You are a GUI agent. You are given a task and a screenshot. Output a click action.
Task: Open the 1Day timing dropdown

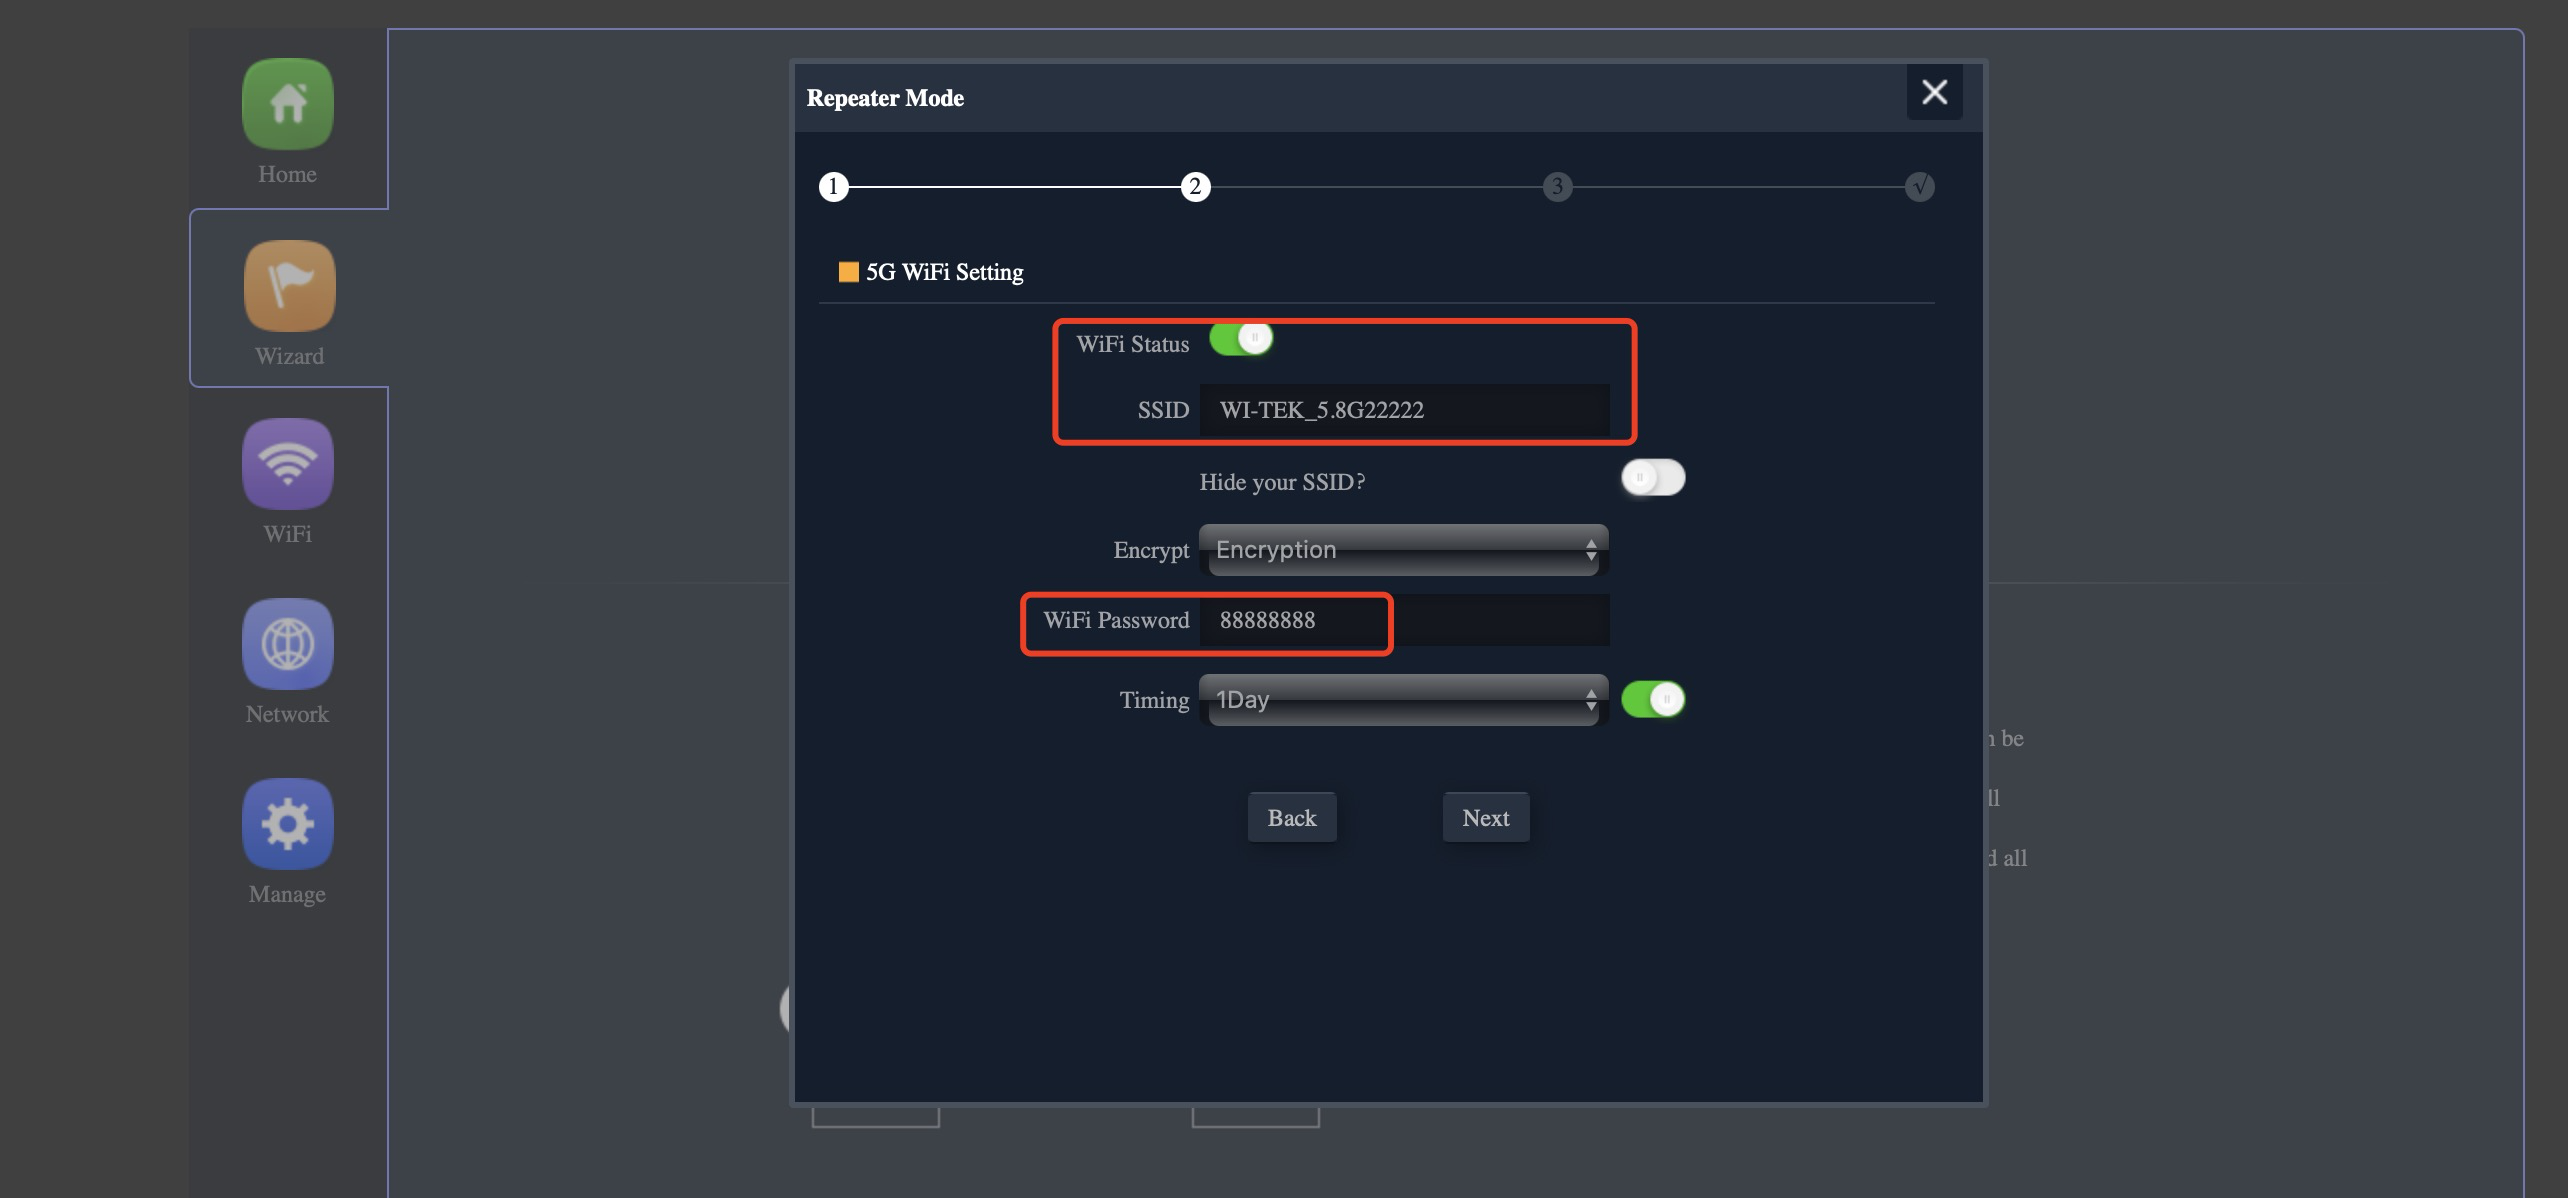(1402, 700)
